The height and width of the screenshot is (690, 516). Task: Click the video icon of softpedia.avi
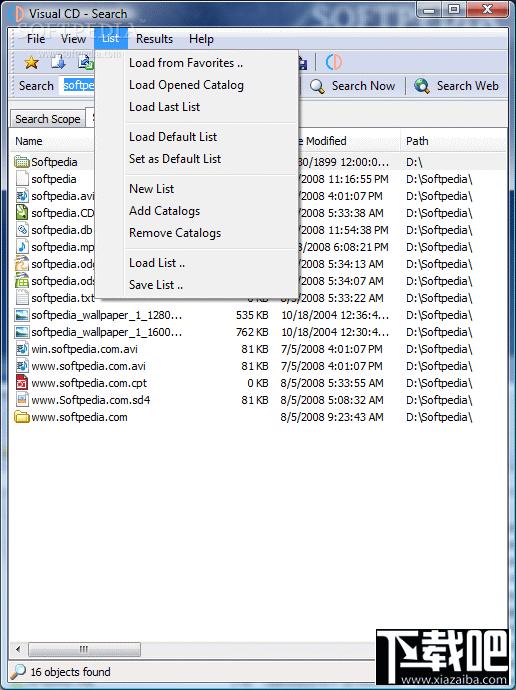(x=22, y=196)
